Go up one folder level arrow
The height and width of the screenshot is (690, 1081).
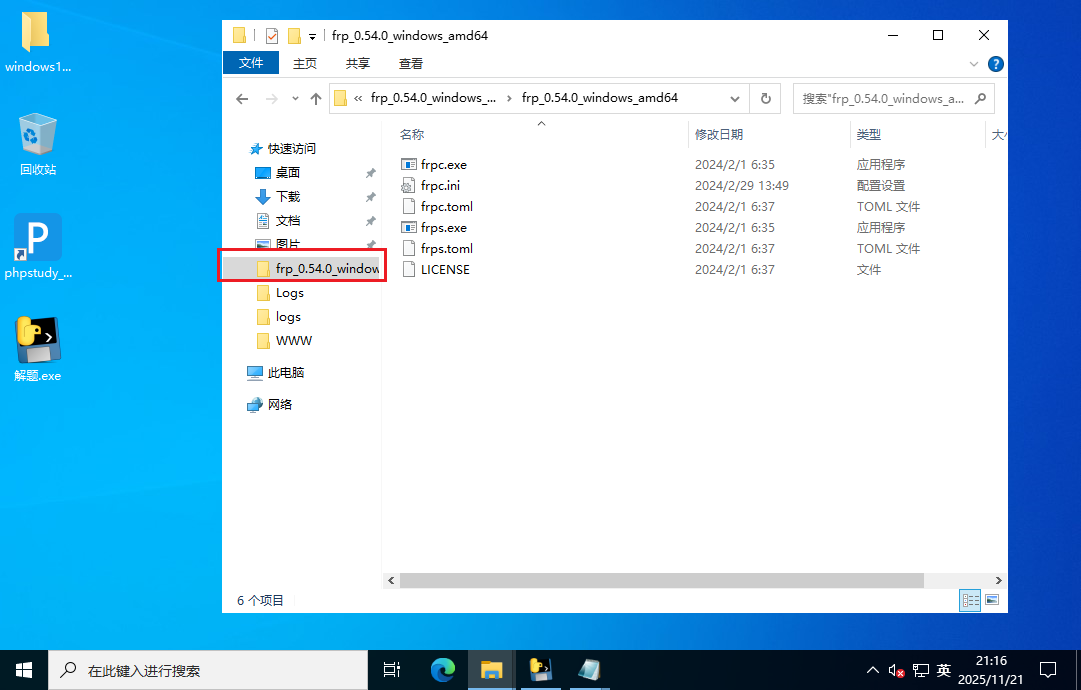point(316,99)
